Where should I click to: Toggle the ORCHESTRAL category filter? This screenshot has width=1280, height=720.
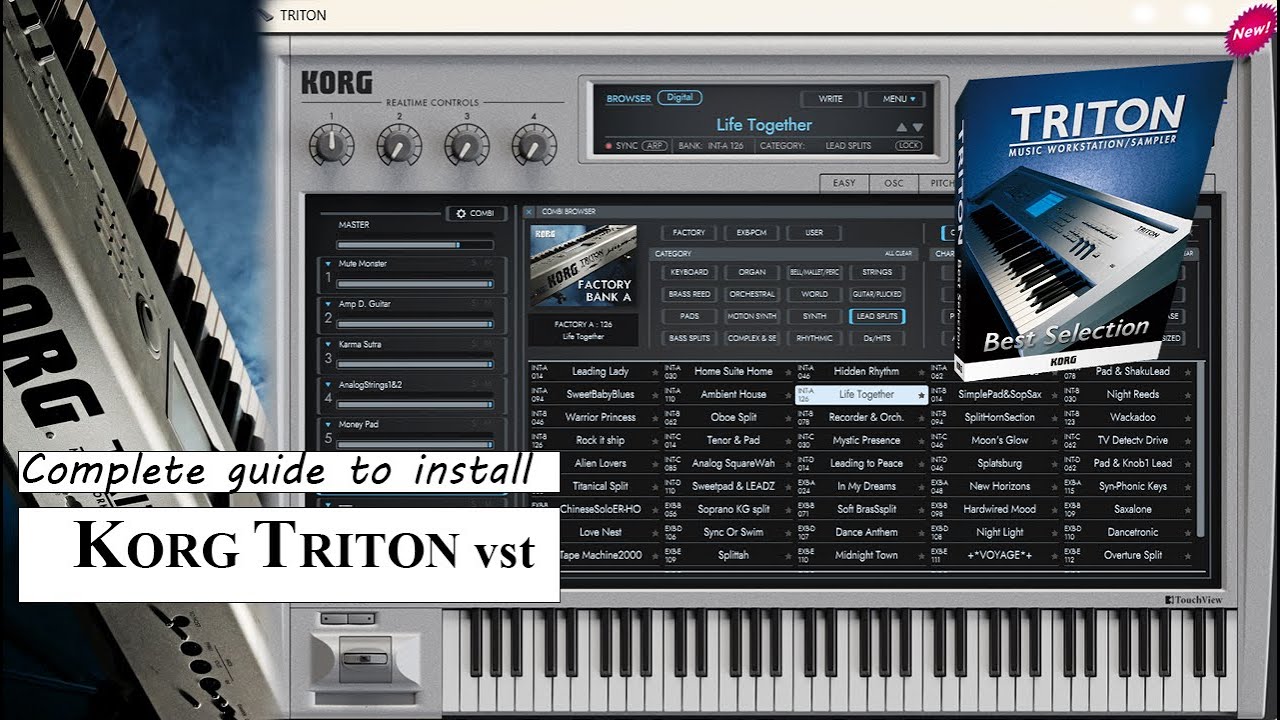click(x=752, y=294)
